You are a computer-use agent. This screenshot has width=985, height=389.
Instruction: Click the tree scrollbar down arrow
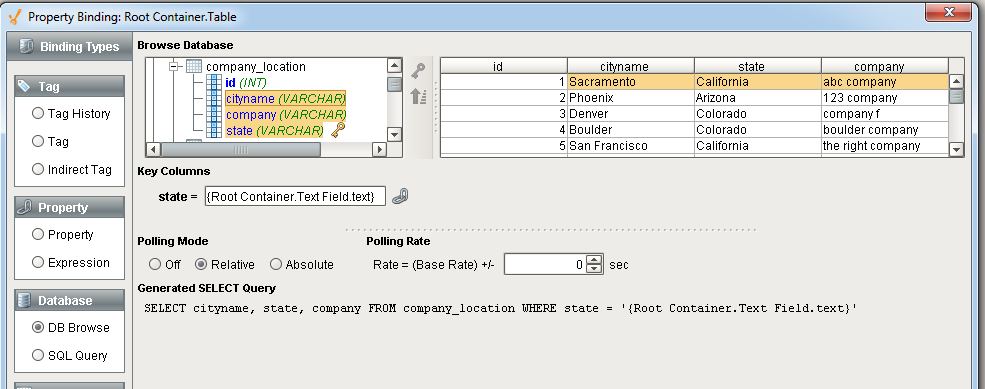click(394, 134)
